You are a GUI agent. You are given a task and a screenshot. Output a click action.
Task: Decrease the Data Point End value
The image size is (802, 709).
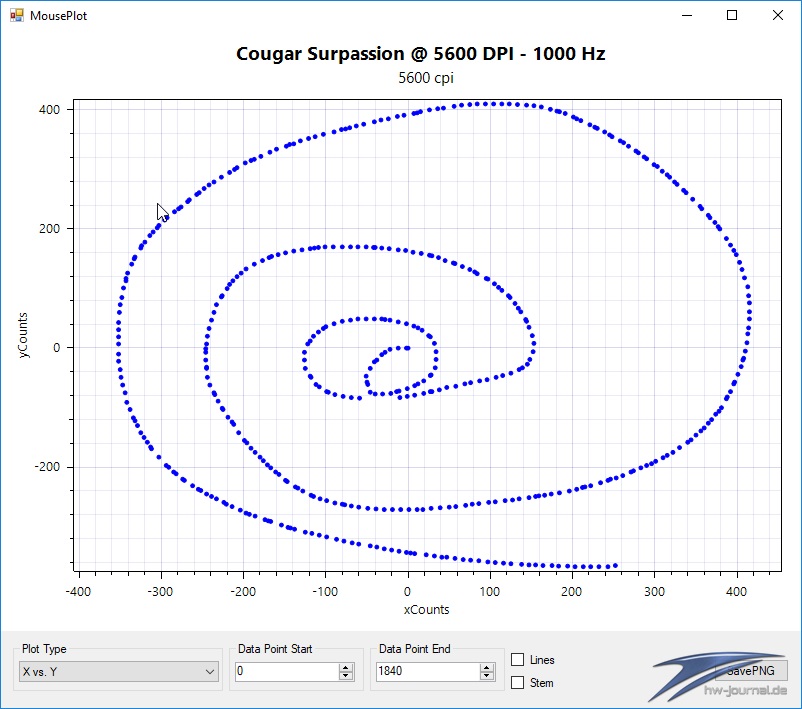(487, 676)
